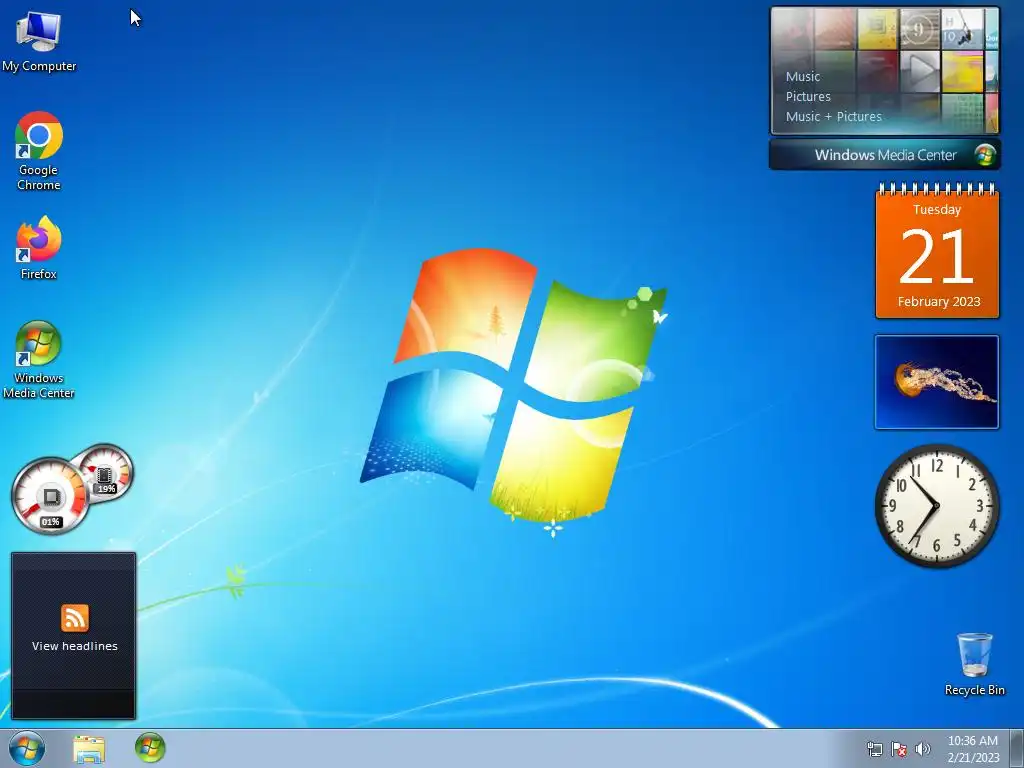Click the taskbar clock showing 10:36 AM
1024x768 pixels.
point(972,741)
